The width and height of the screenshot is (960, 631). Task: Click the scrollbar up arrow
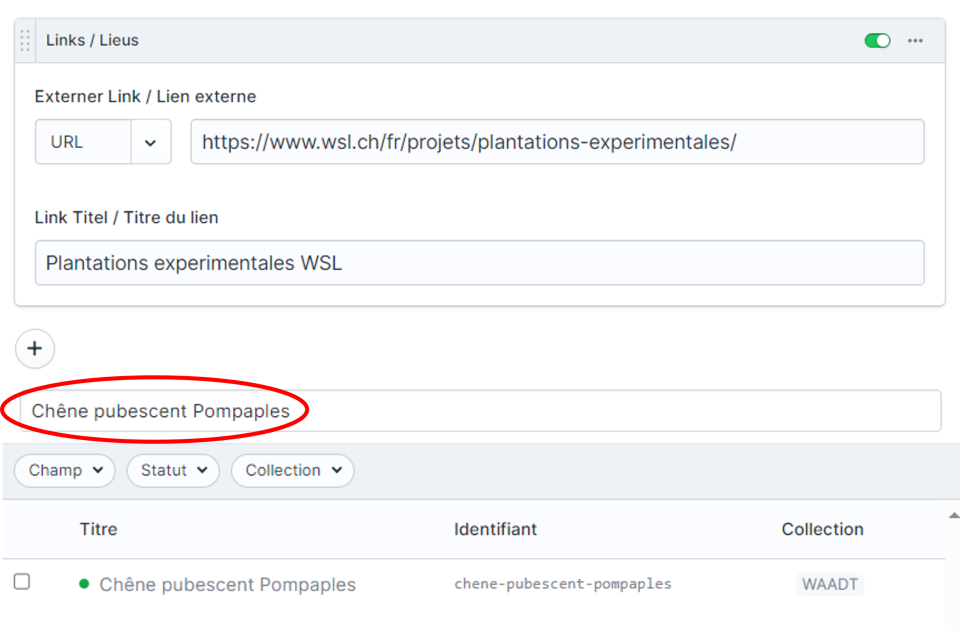(952, 514)
